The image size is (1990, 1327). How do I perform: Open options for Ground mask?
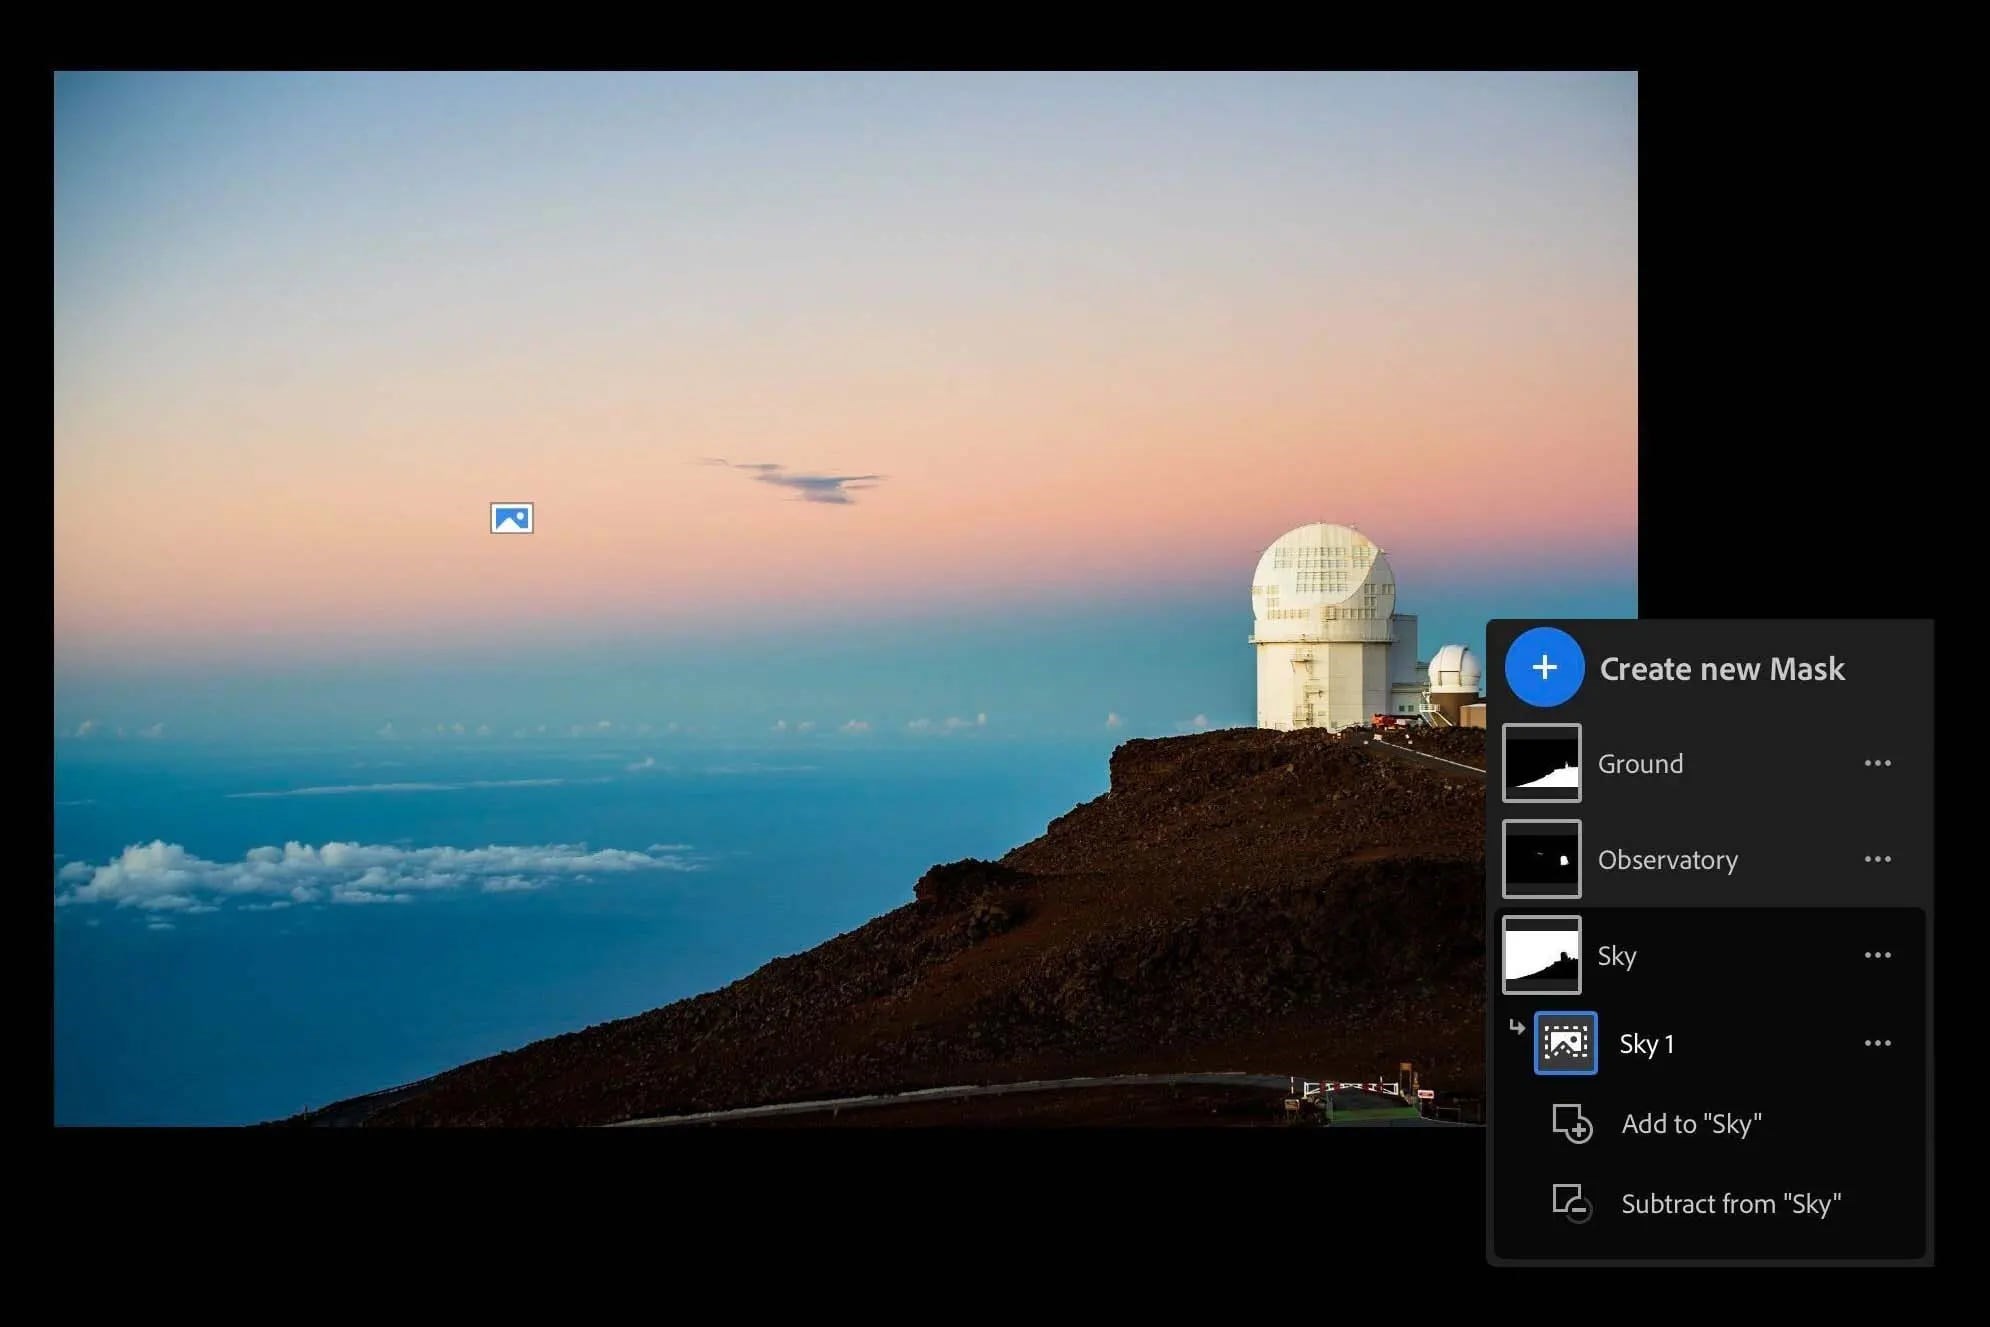tap(1877, 763)
